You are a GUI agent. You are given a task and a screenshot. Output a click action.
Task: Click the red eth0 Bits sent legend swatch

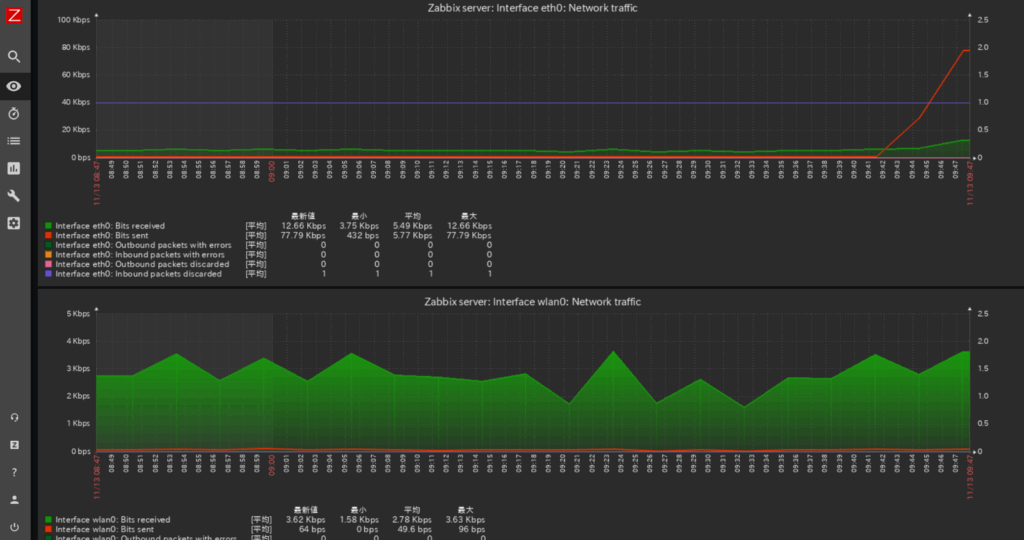click(49, 235)
